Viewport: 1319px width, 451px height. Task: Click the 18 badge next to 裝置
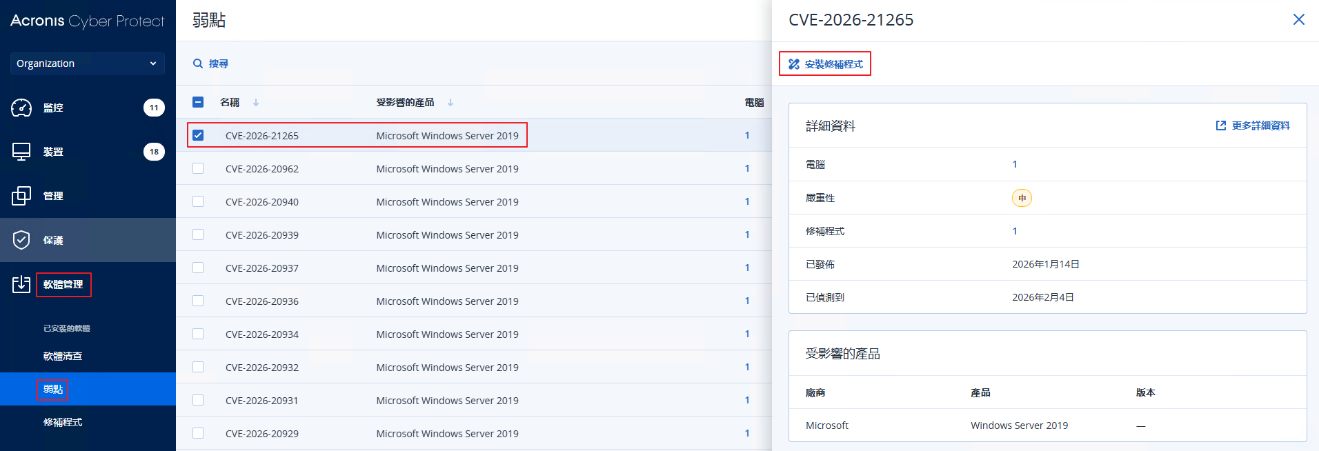click(x=154, y=152)
